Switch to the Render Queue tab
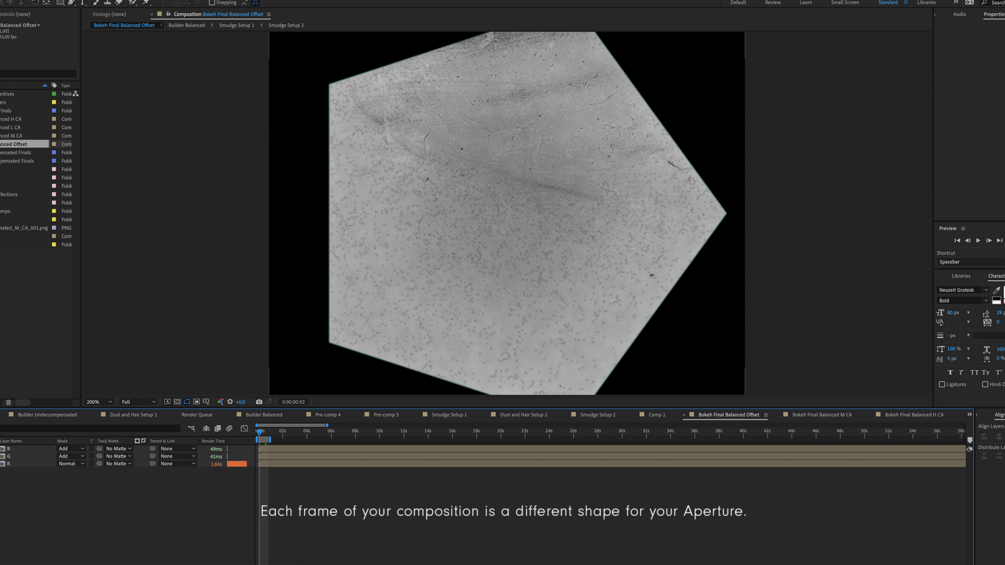 [197, 415]
